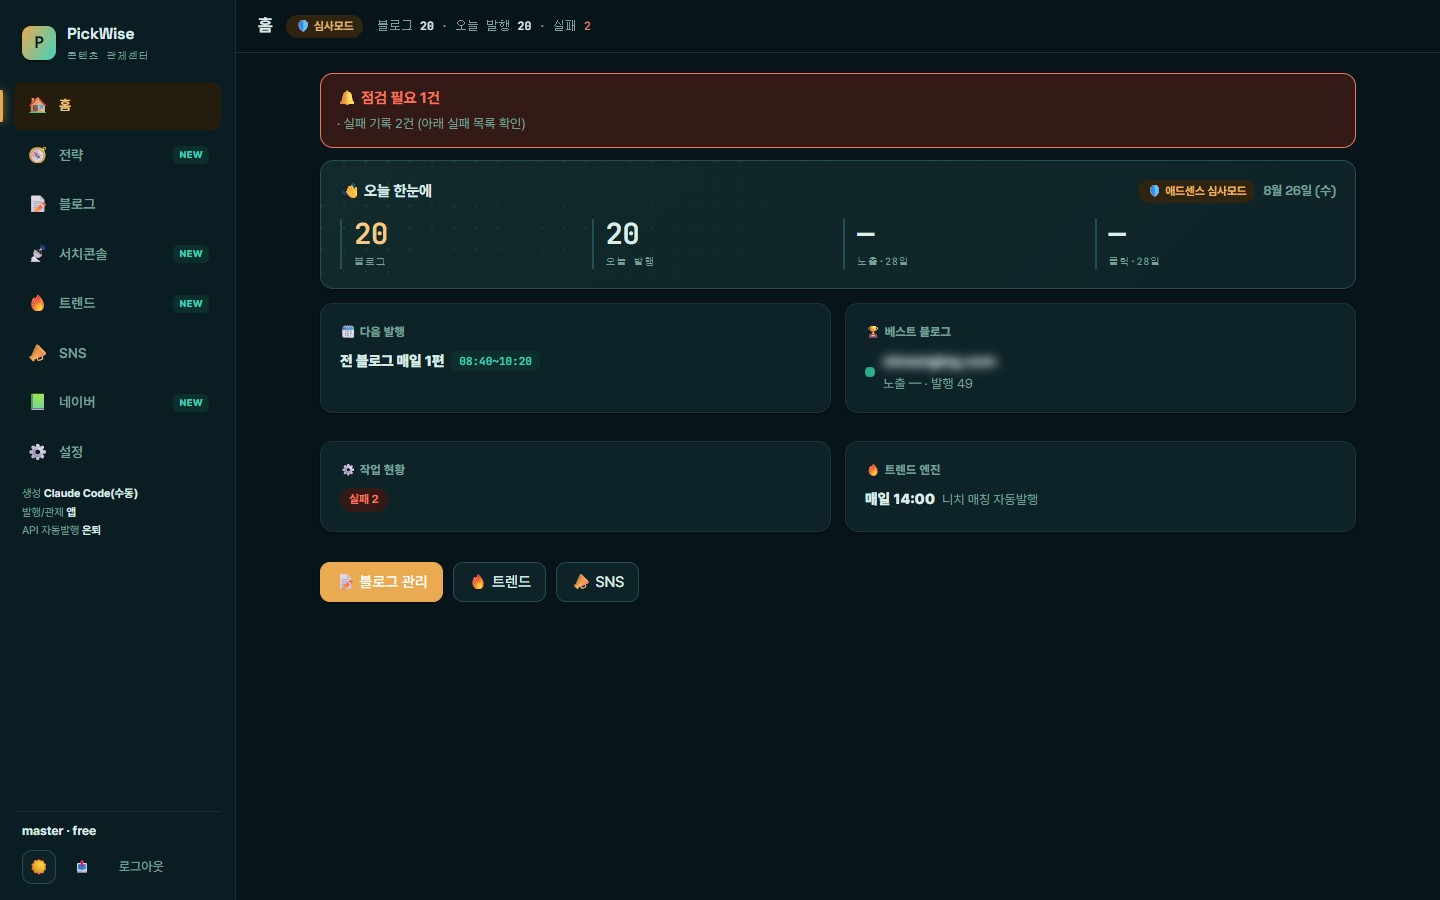The width and height of the screenshot is (1440, 900).
Task: Toggle the sun theme button
Action: point(39,867)
